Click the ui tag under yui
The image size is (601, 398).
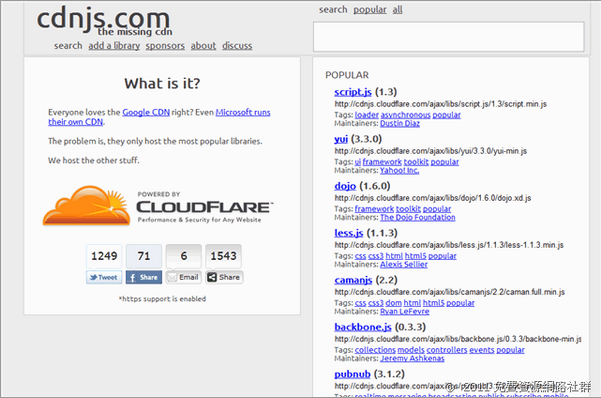click(x=358, y=162)
